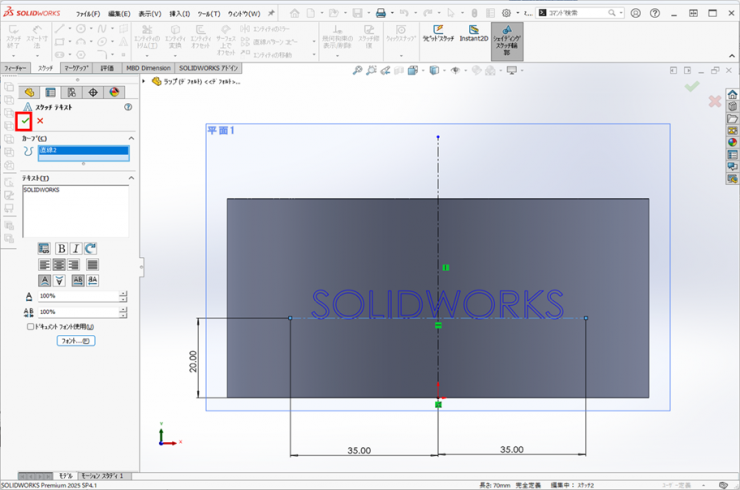
Task: Collapse the Text section
Action: [130, 178]
